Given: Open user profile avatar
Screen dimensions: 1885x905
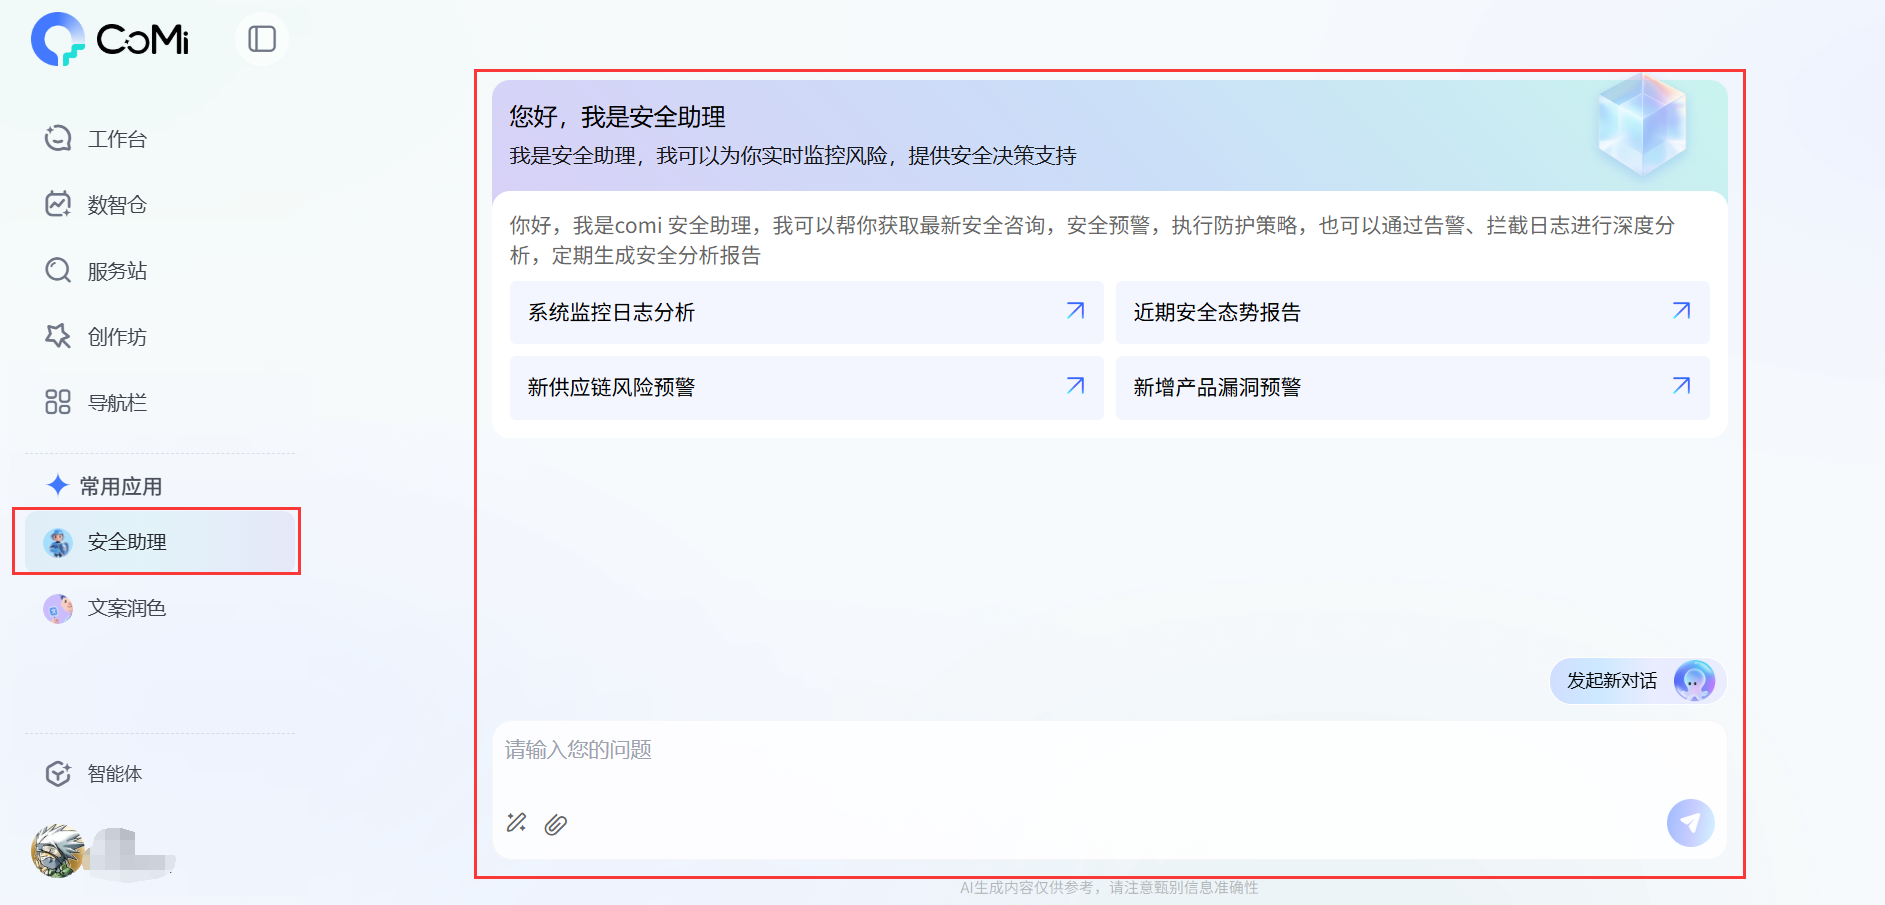Looking at the screenshot, I should (x=58, y=851).
